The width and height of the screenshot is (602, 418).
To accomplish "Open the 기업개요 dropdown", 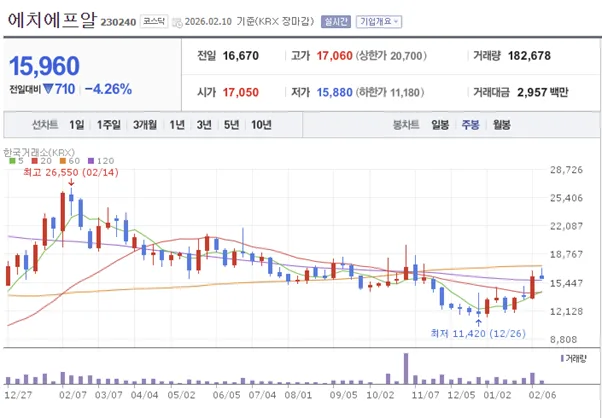I will click(x=379, y=21).
